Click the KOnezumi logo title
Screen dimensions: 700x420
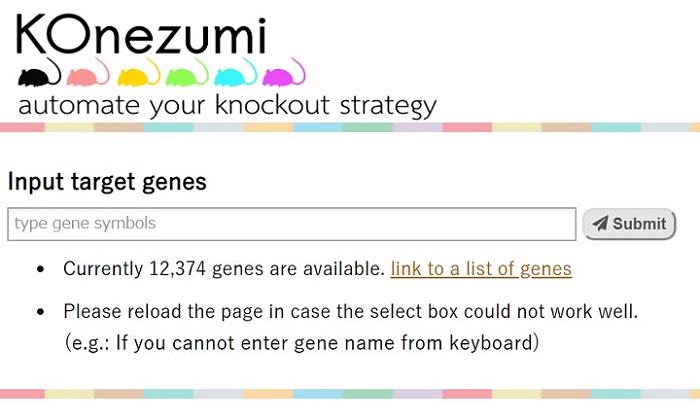[x=141, y=35]
